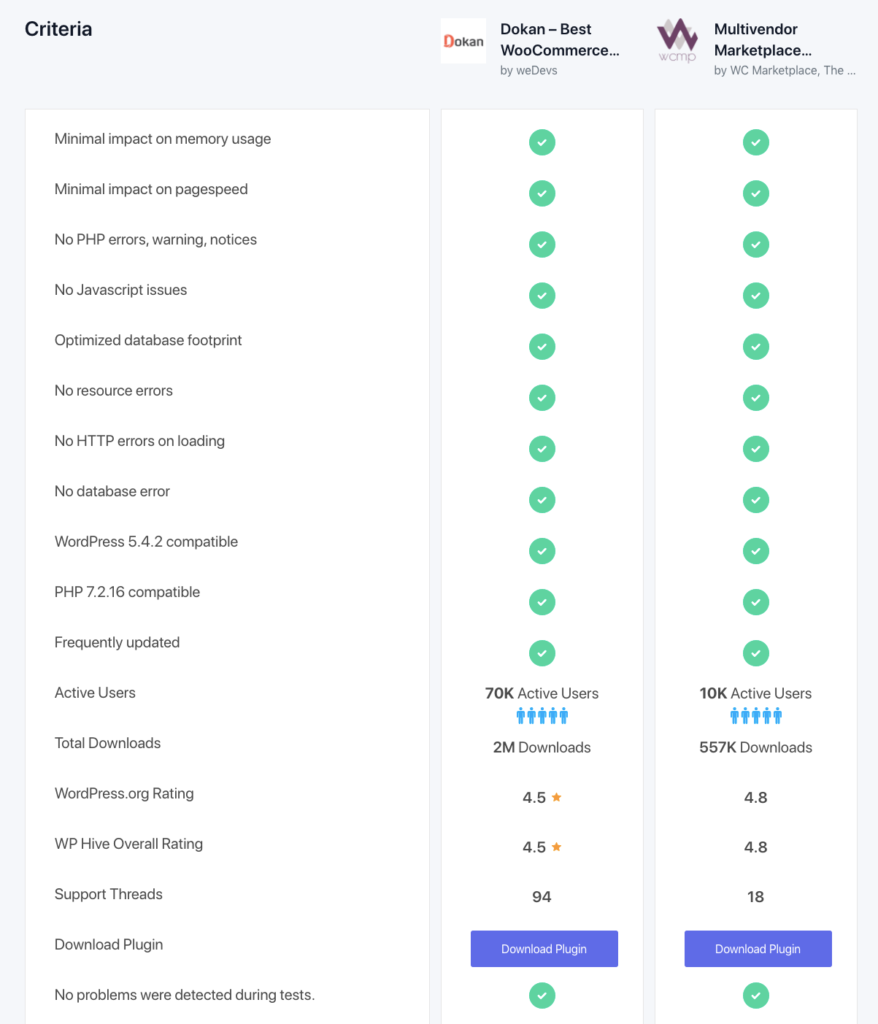Click Dokan checkmark for No resource errors

542,397
